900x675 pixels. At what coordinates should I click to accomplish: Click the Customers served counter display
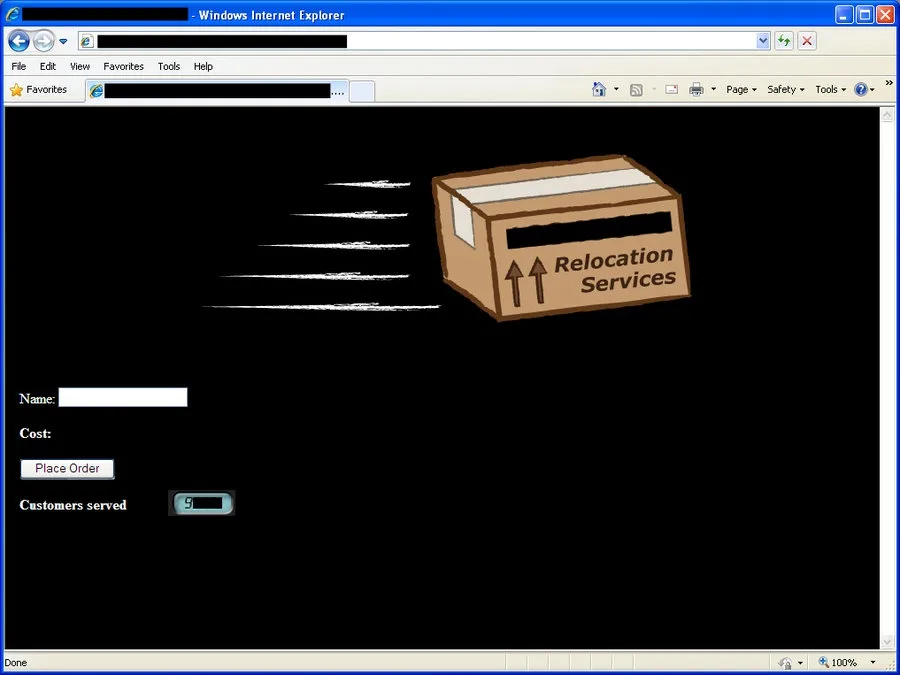coord(202,503)
